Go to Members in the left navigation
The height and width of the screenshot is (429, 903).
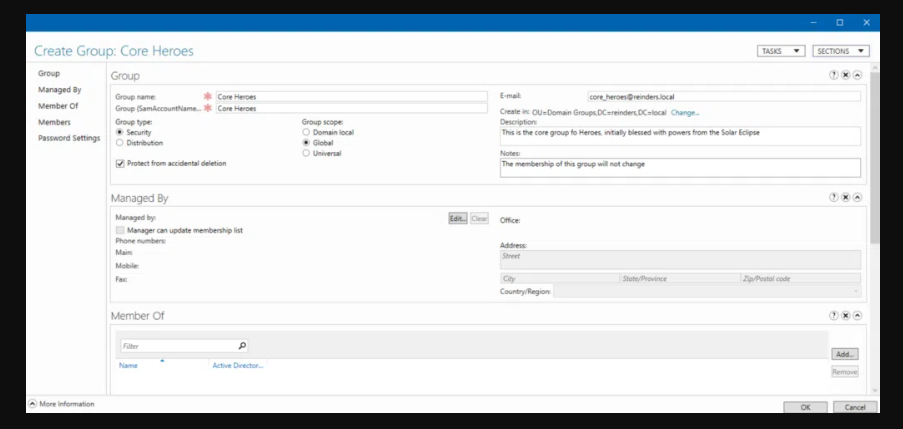(54, 122)
